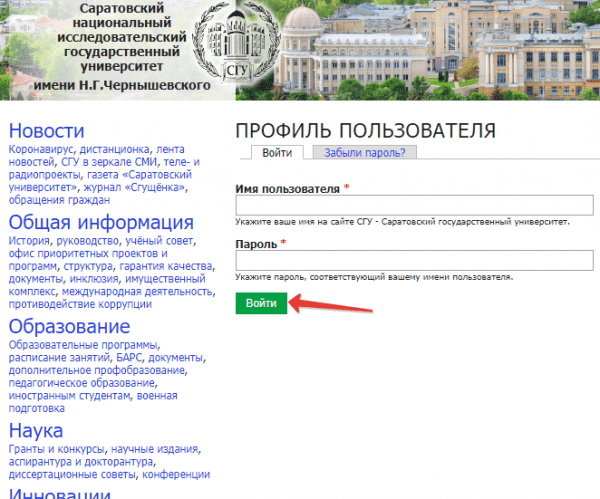Open the диссертационные советы link
This screenshot has height=499, width=600.
click(72, 475)
